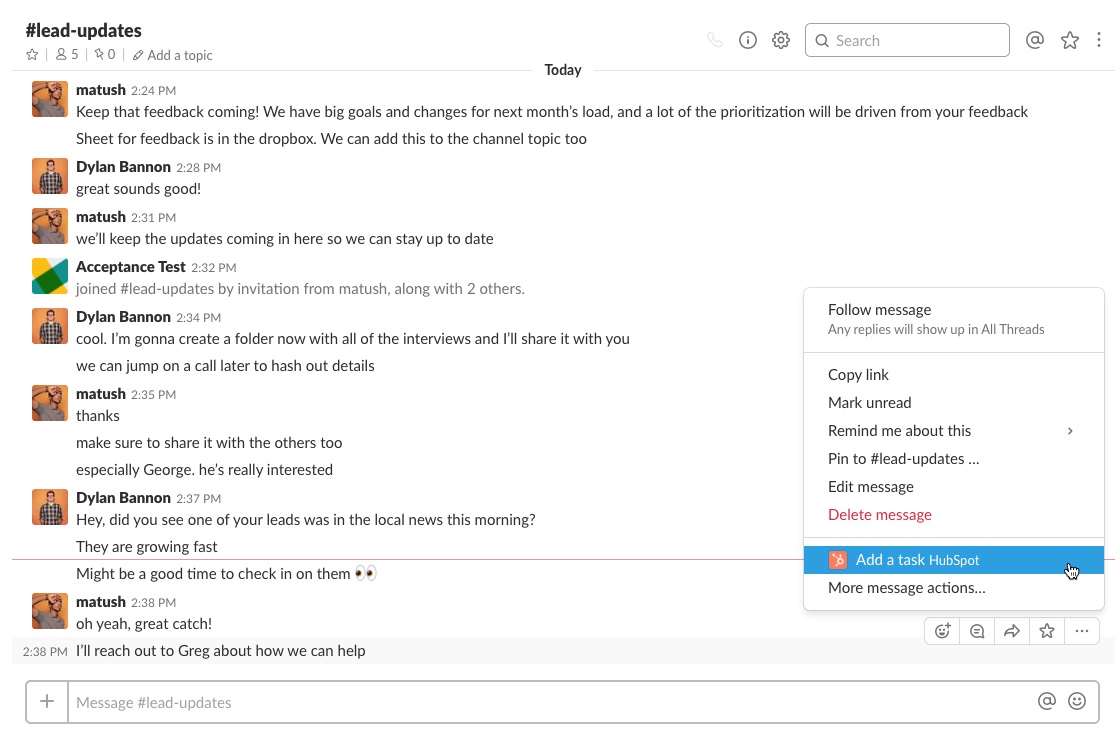Click the message input field
Viewport: 1120px width, 746px height.
point(400,701)
